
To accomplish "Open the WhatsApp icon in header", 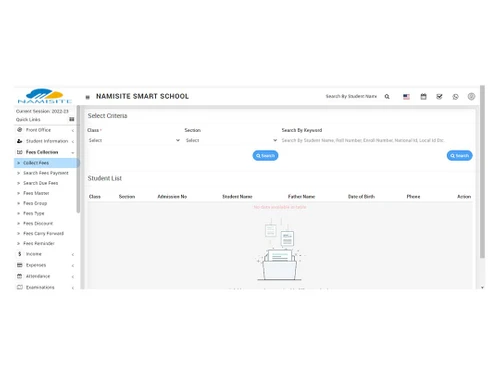I will tap(455, 97).
